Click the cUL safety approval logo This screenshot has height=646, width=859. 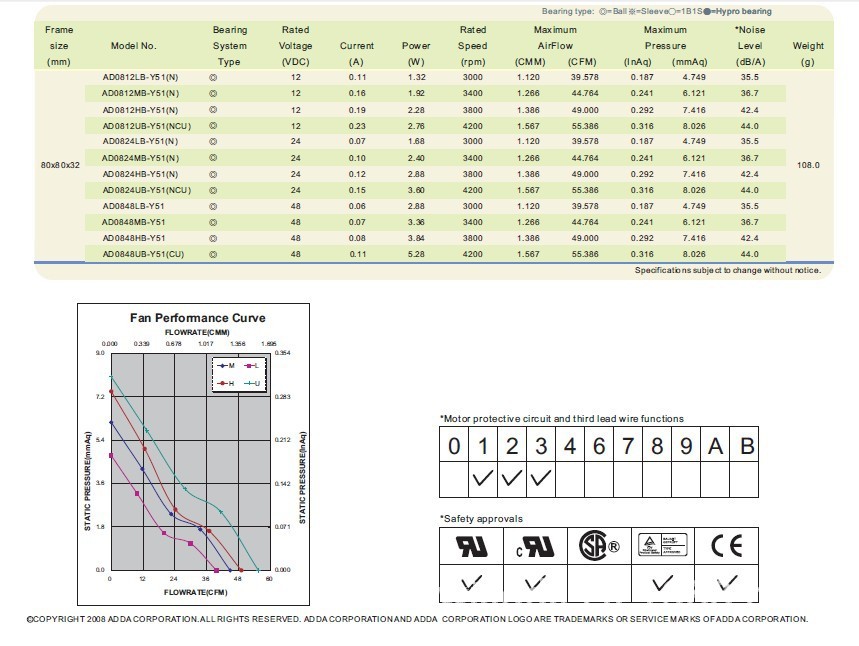click(x=533, y=546)
